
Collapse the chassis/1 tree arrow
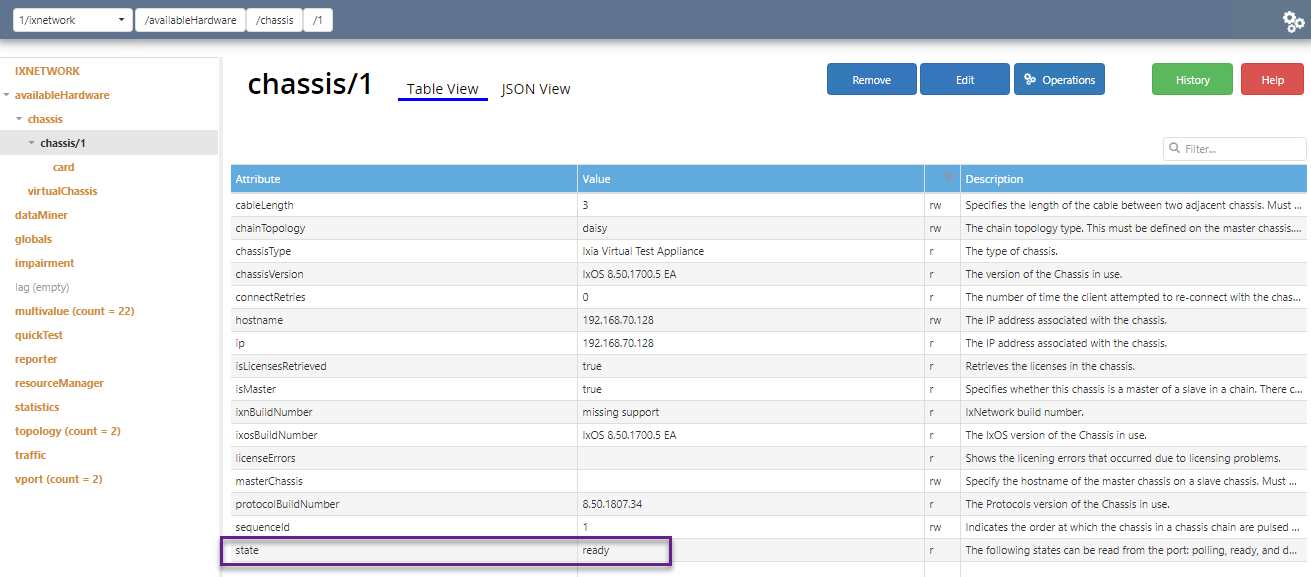tap(32, 143)
